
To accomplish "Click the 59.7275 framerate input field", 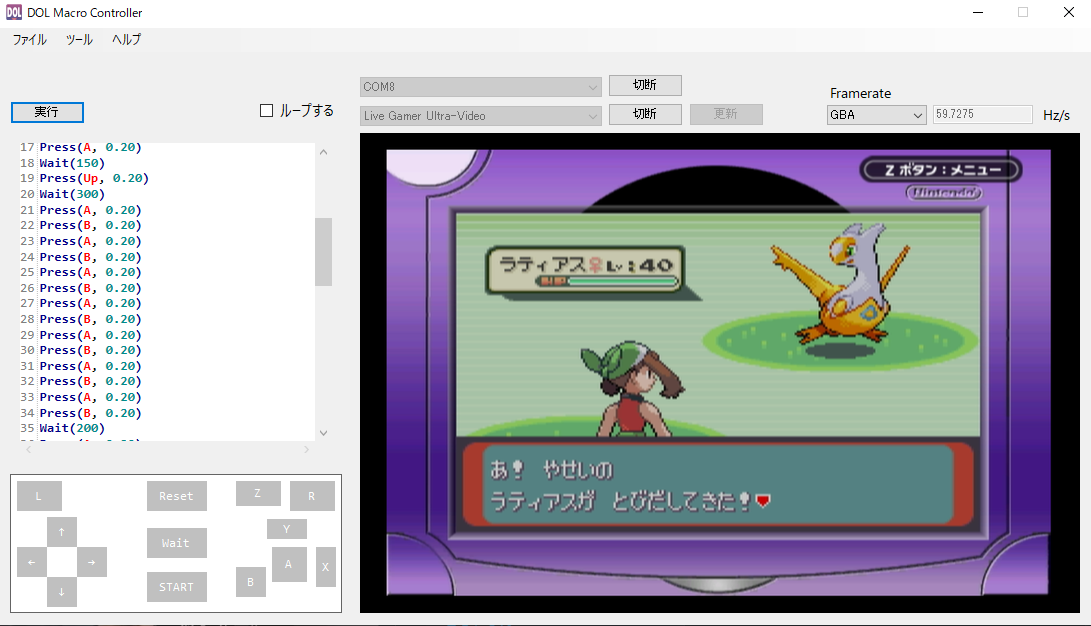I will [x=982, y=114].
